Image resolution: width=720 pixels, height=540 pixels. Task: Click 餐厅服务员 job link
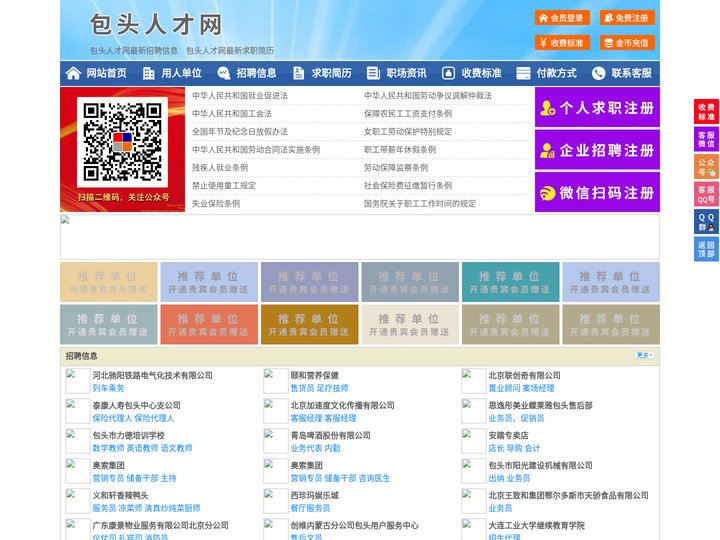[x=310, y=508]
